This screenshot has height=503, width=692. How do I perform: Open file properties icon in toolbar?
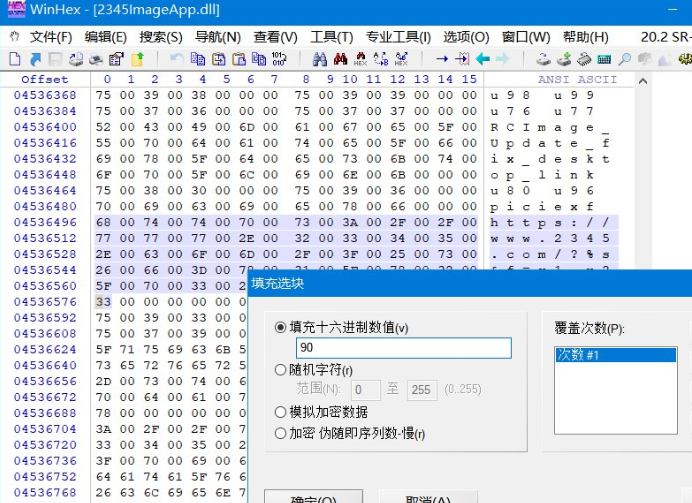coord(116,59)
